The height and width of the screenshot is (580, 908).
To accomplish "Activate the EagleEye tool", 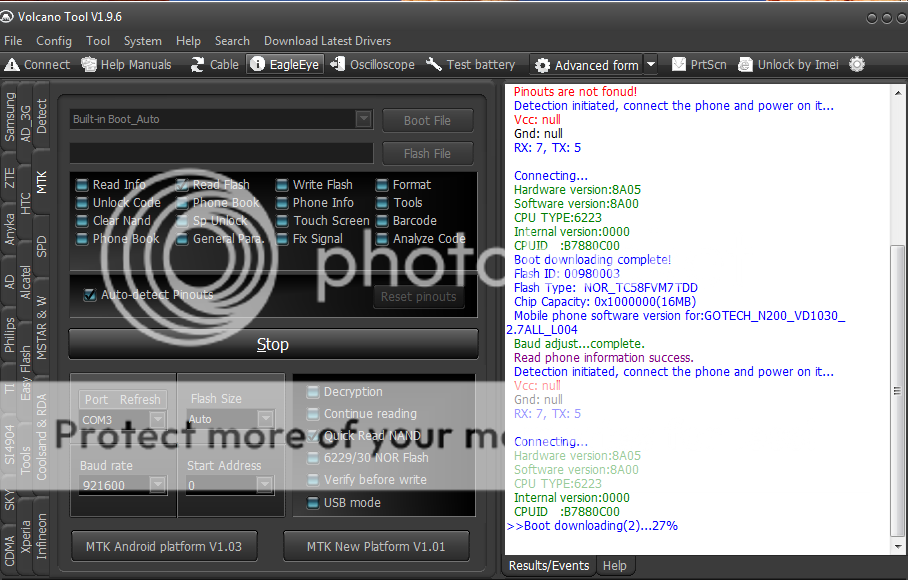I will click(x=284, y=64).
